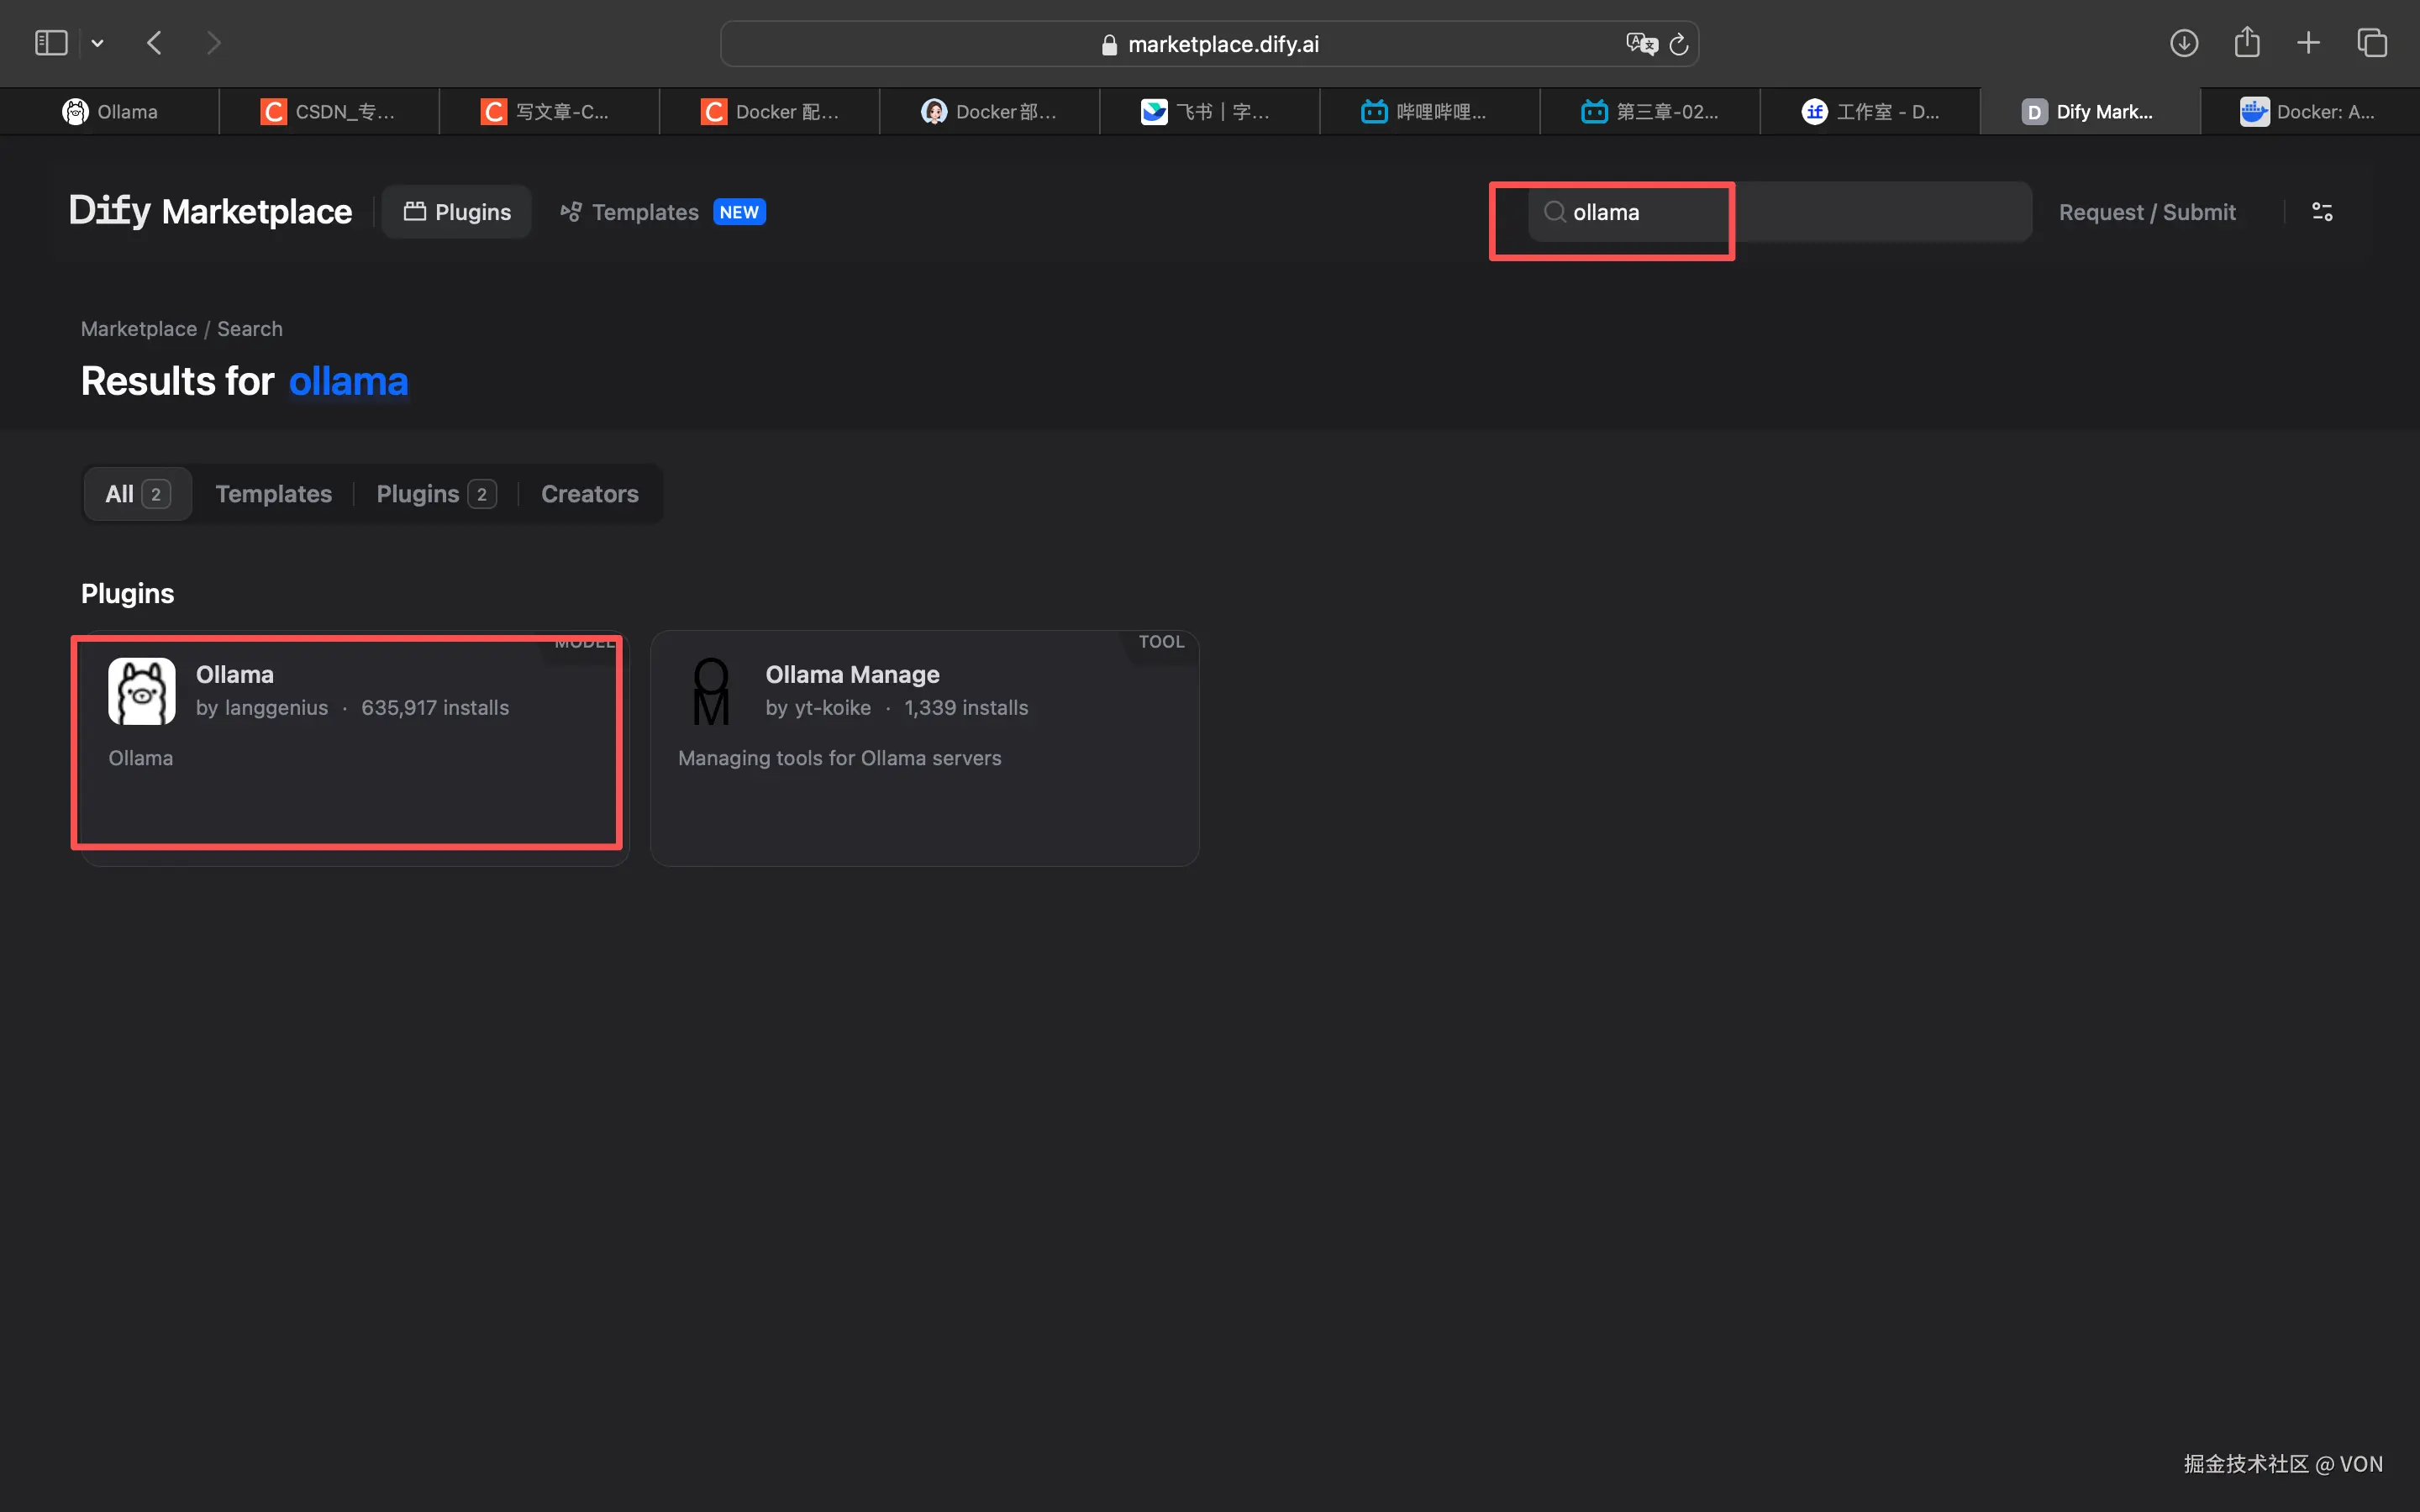Viewport: 2420px width, 1512px height.
Task: Go back using the back arrow
Action: point(154,43)
